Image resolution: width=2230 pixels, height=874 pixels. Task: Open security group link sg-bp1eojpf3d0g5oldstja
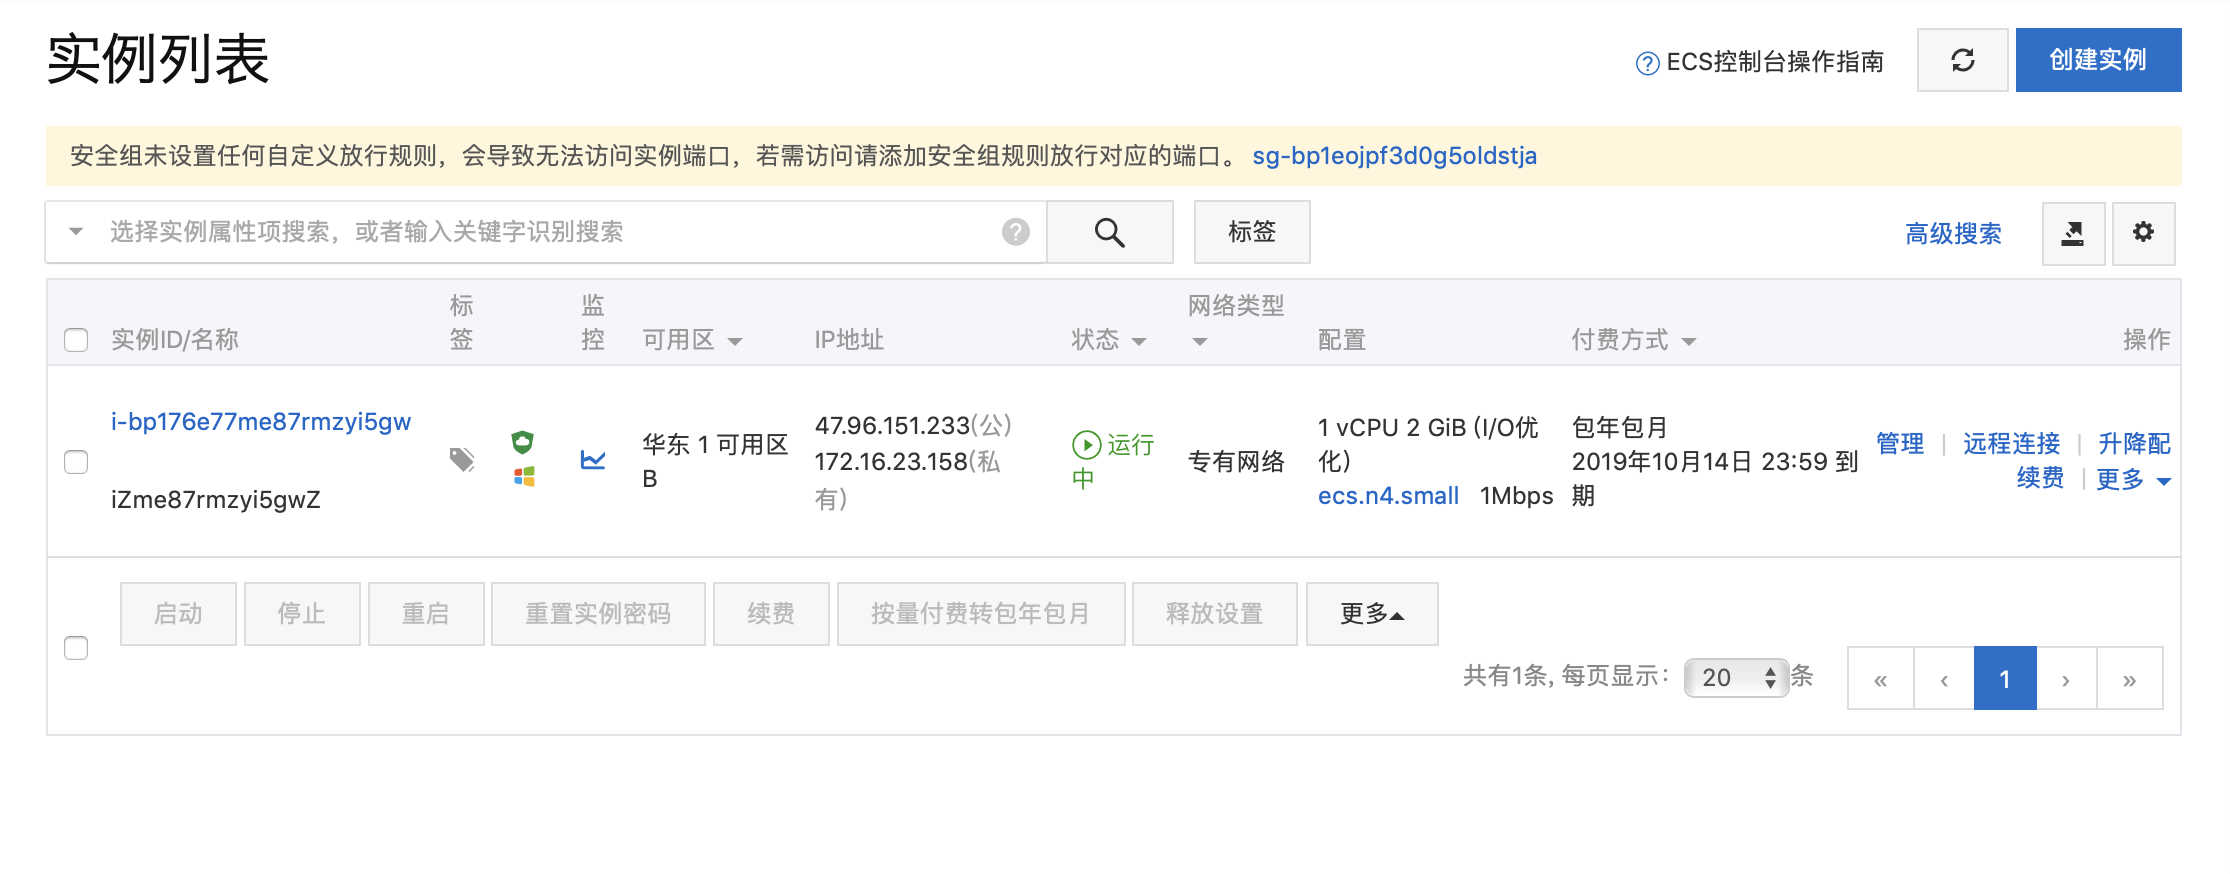pyautogui.click(x=1396, y=156)
